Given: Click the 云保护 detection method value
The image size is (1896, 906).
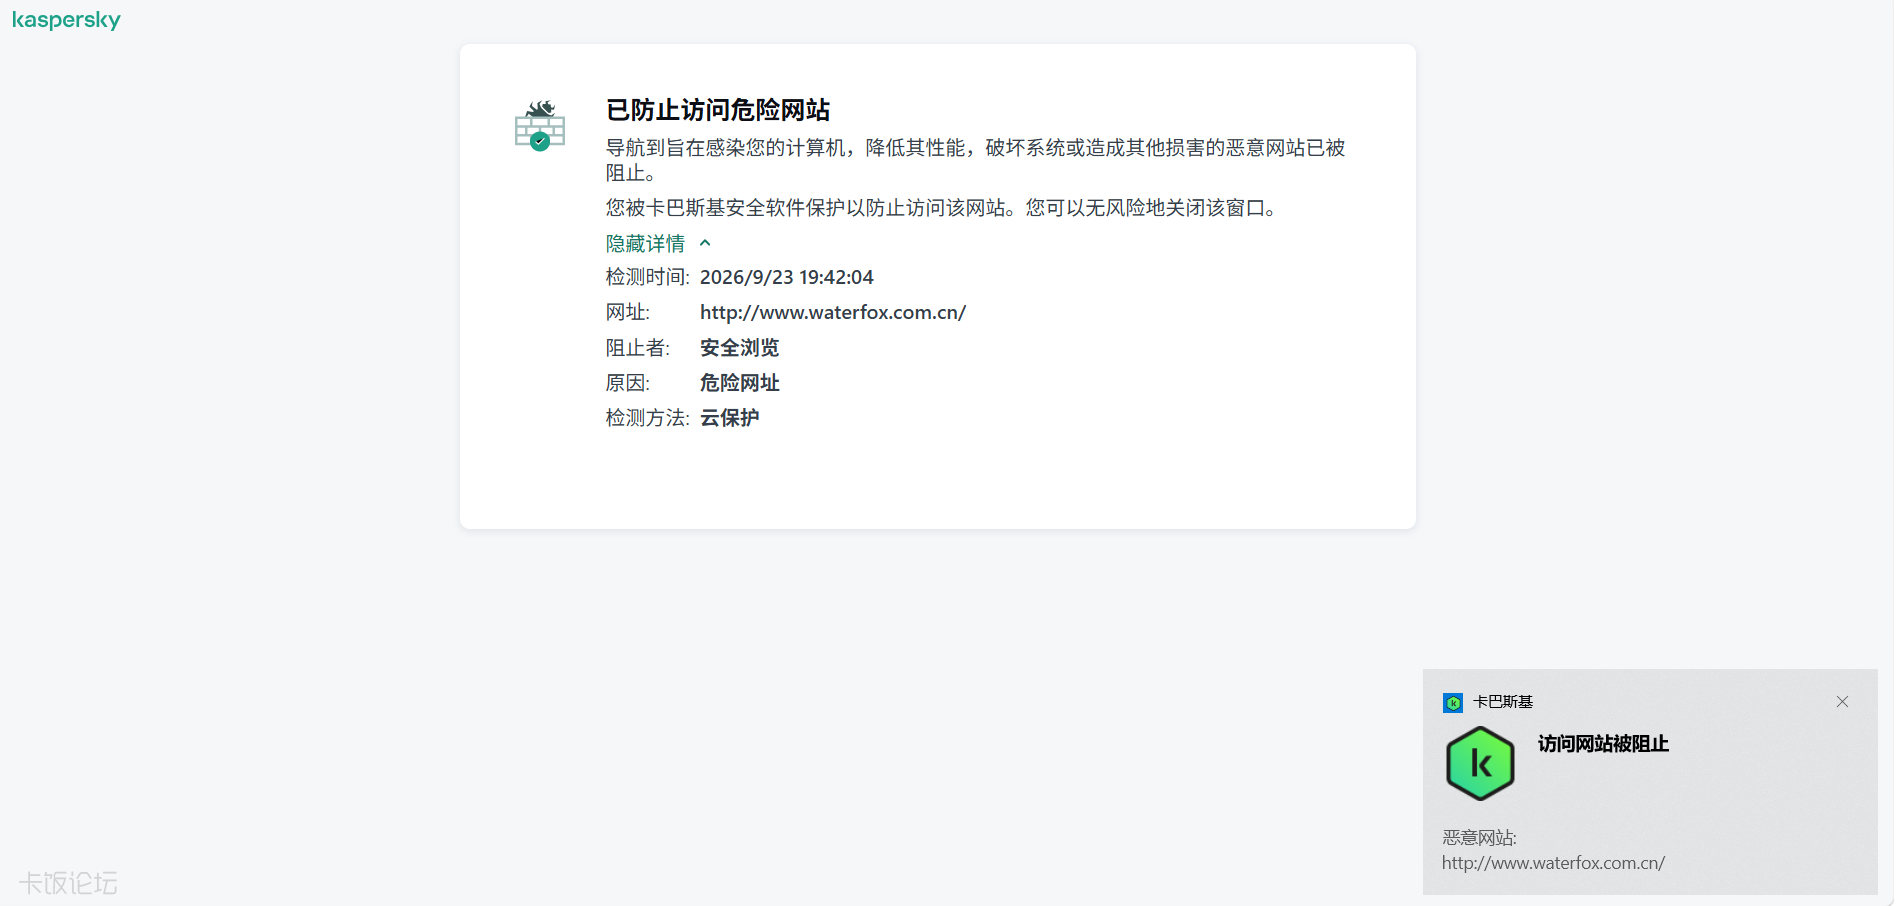Looking at the screenshot, I should 730,417.
